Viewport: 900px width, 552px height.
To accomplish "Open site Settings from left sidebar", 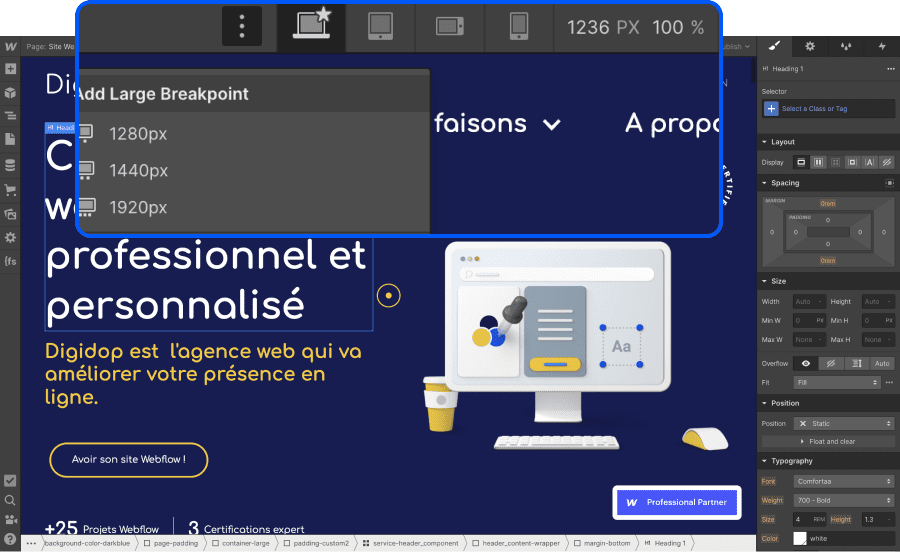I will tap(10, 238).
